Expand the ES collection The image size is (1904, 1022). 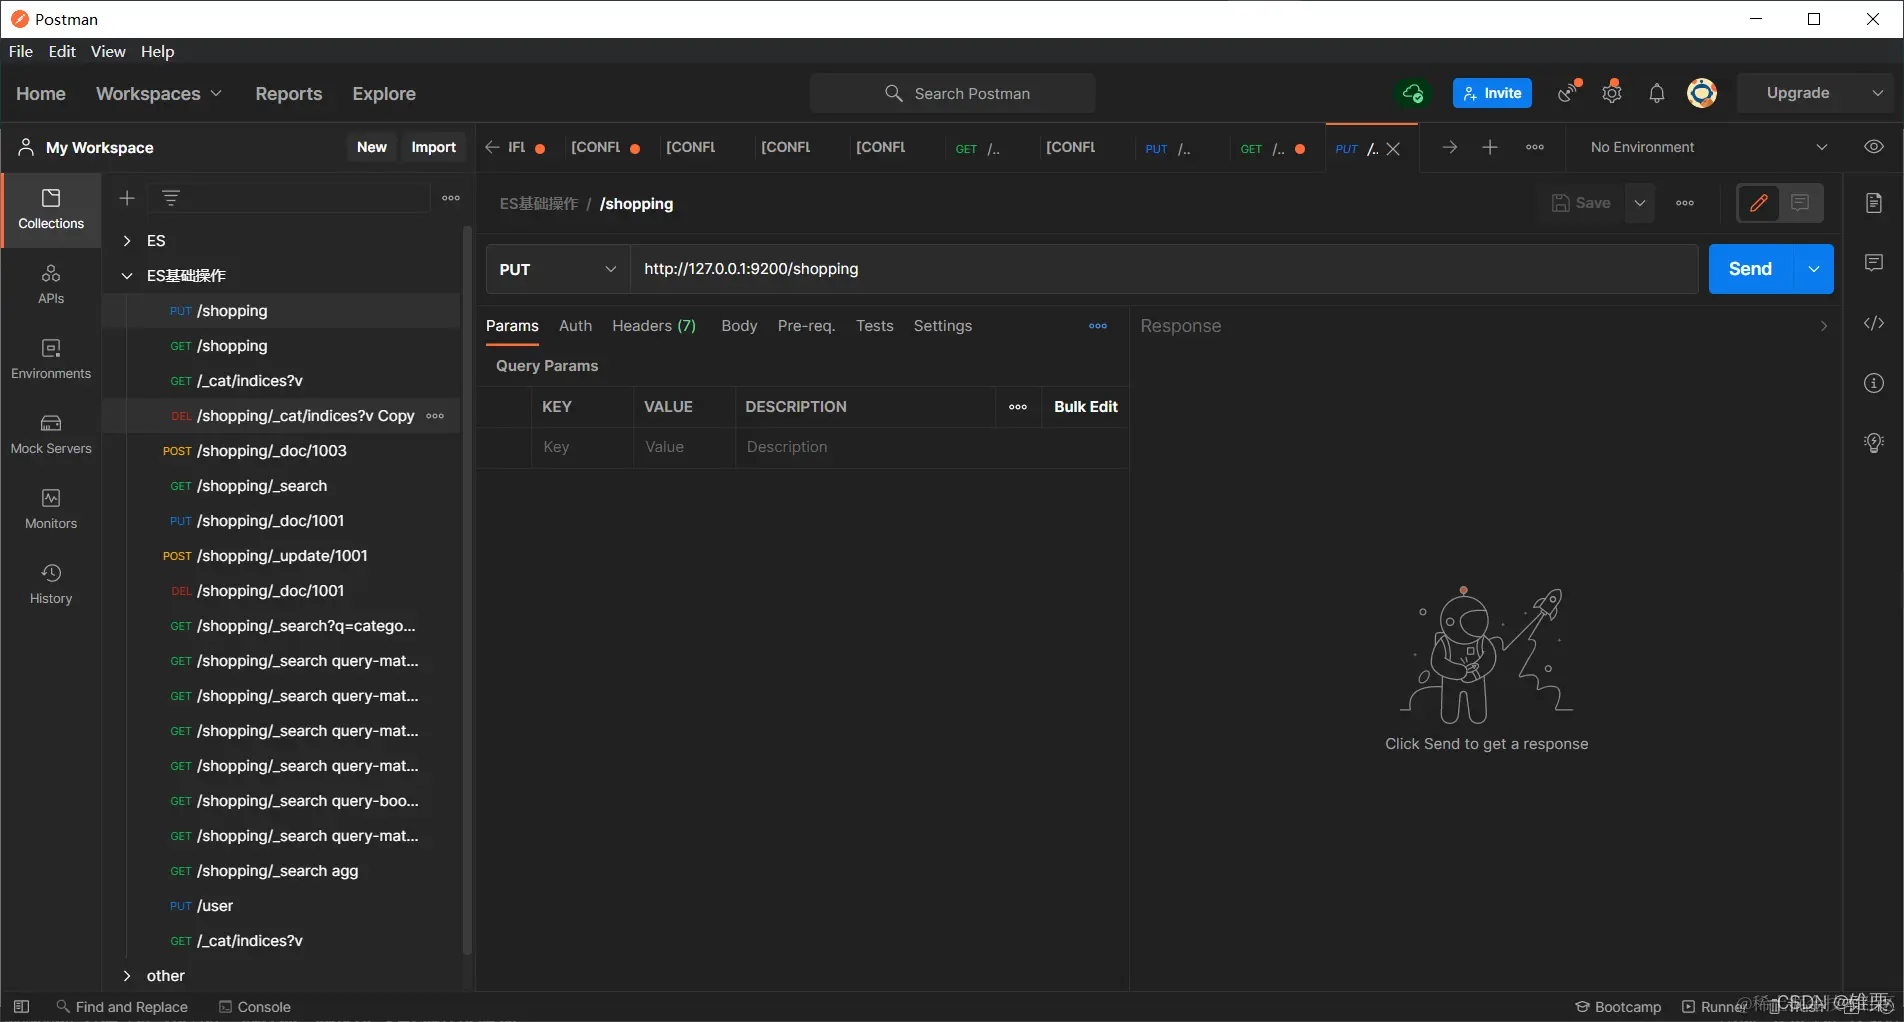127,241
